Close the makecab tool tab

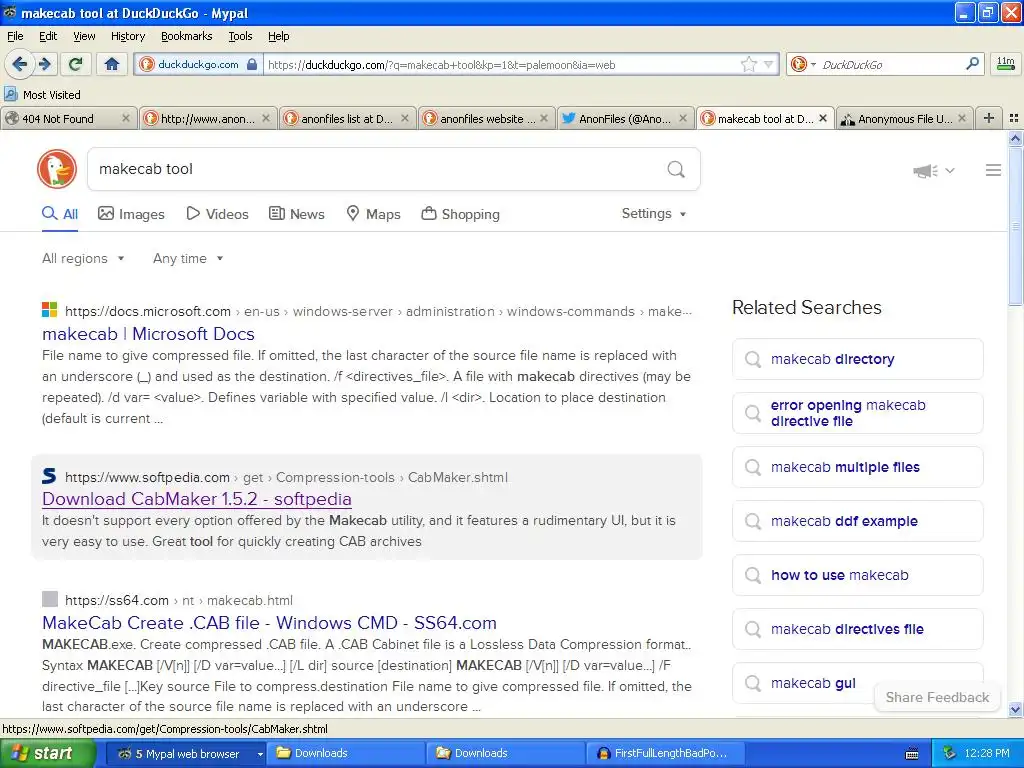[x=823, y=118]
